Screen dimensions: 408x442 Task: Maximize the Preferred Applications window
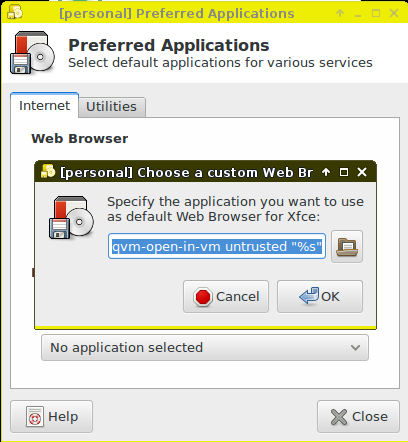point(376,13)
